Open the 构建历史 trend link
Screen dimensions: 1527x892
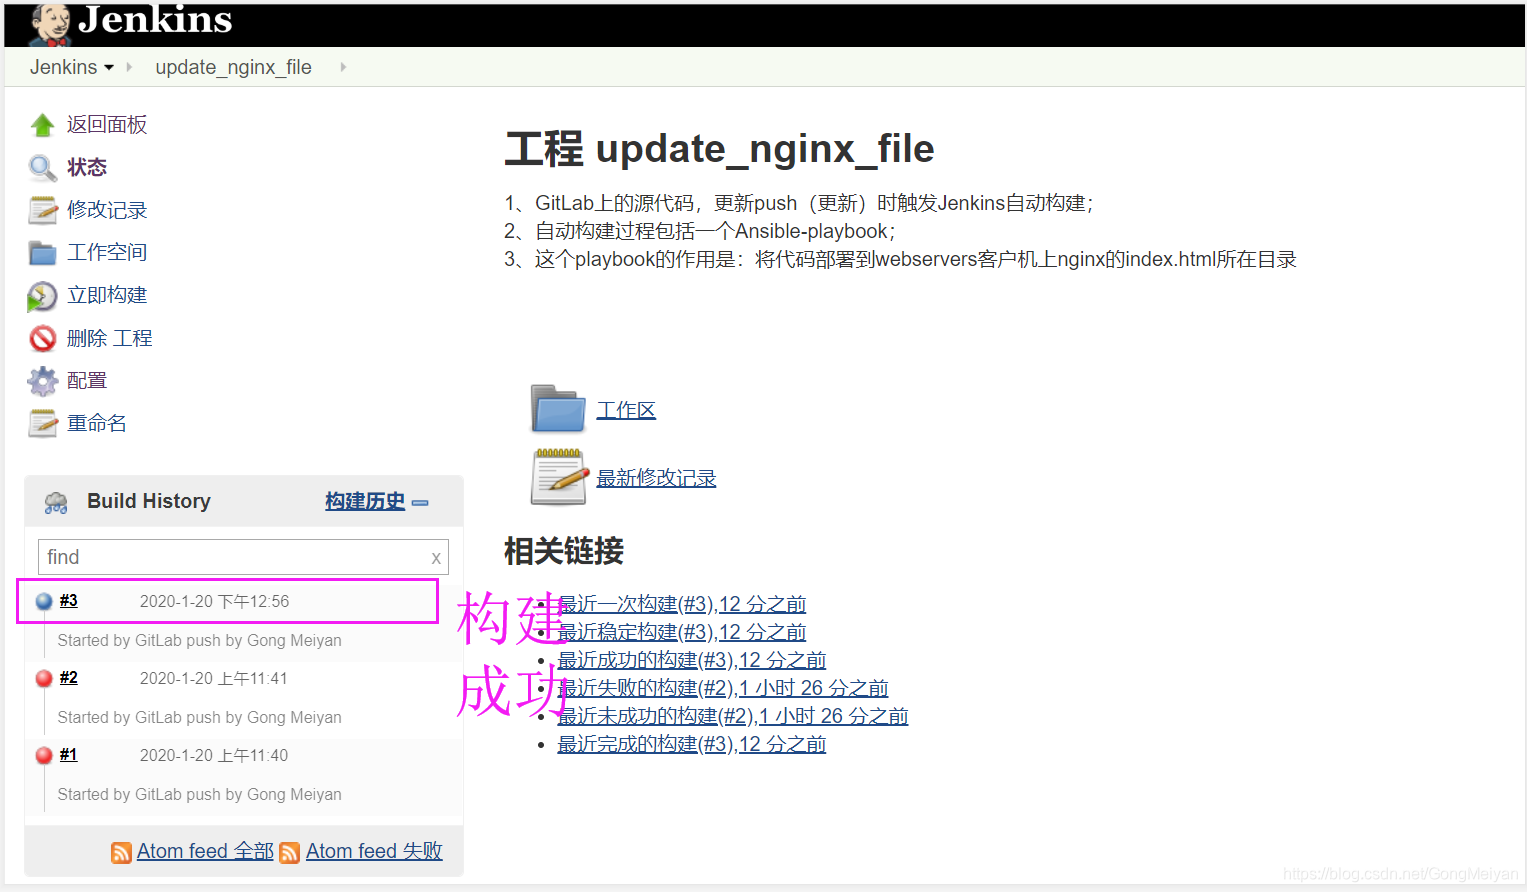(365, 502)
